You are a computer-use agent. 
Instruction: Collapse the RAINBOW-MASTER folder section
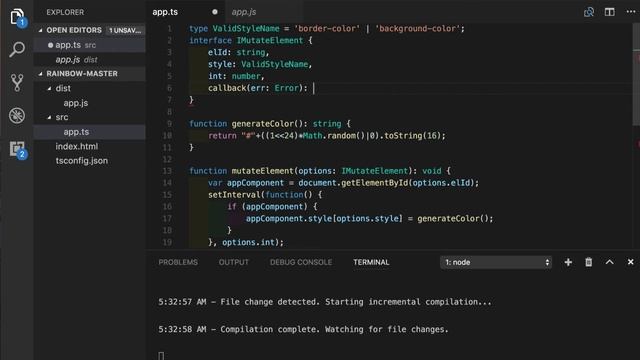click(40, 74)
